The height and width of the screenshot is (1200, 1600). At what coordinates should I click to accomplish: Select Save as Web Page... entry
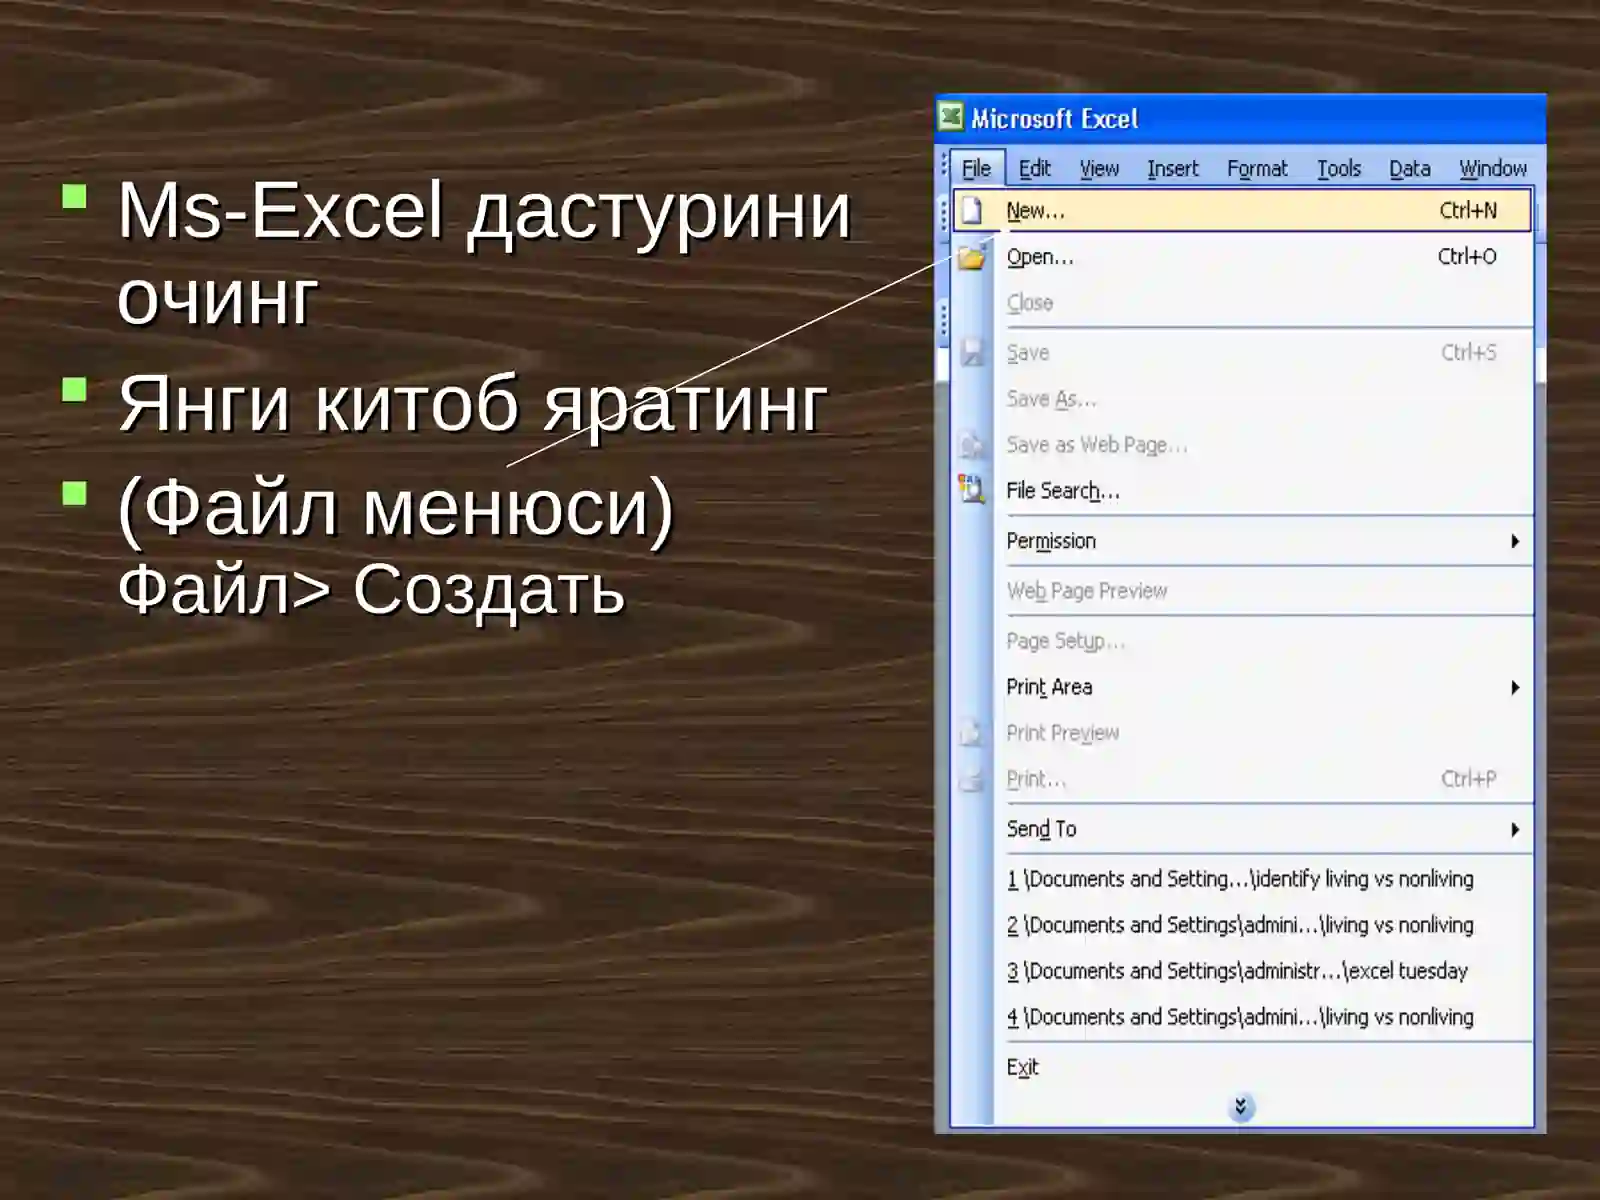1242,445
